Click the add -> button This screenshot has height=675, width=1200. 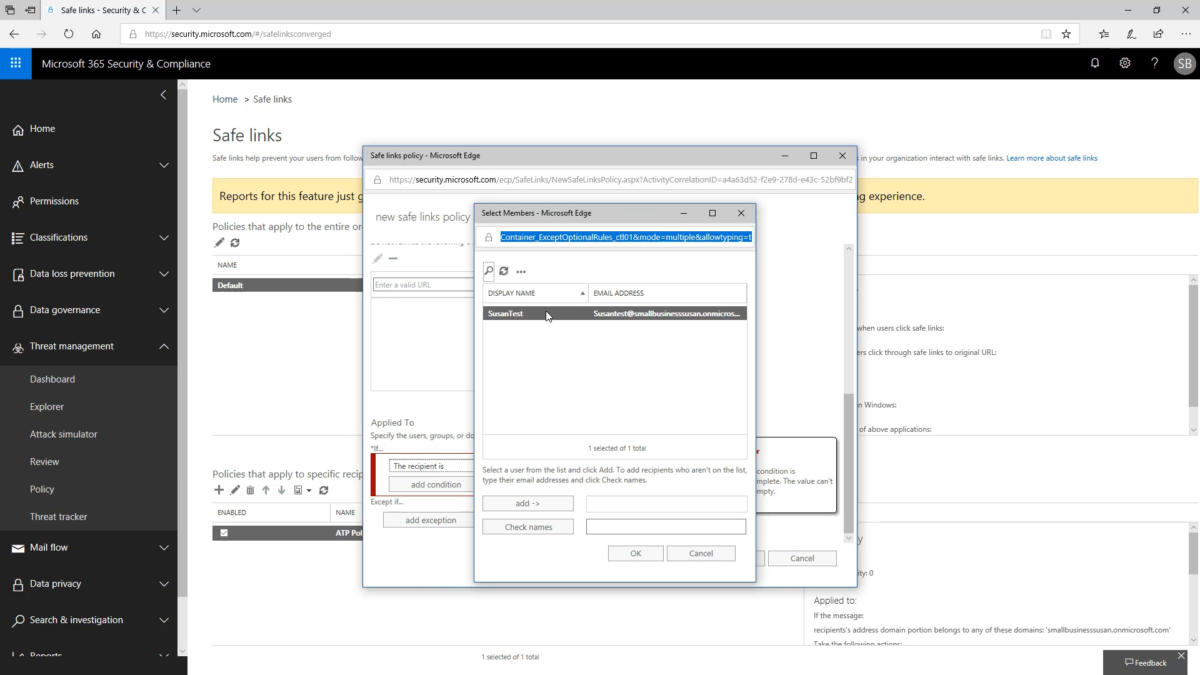click(x=528, y=504)
